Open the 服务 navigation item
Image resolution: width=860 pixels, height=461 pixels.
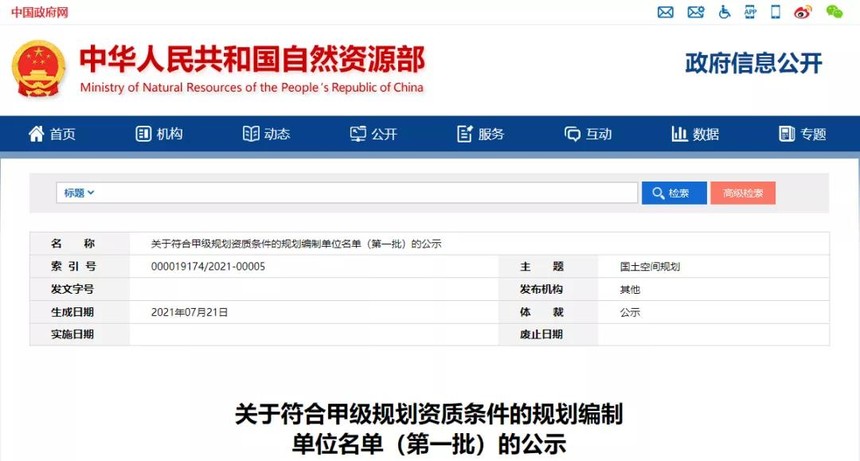click(x=481, y=134)
